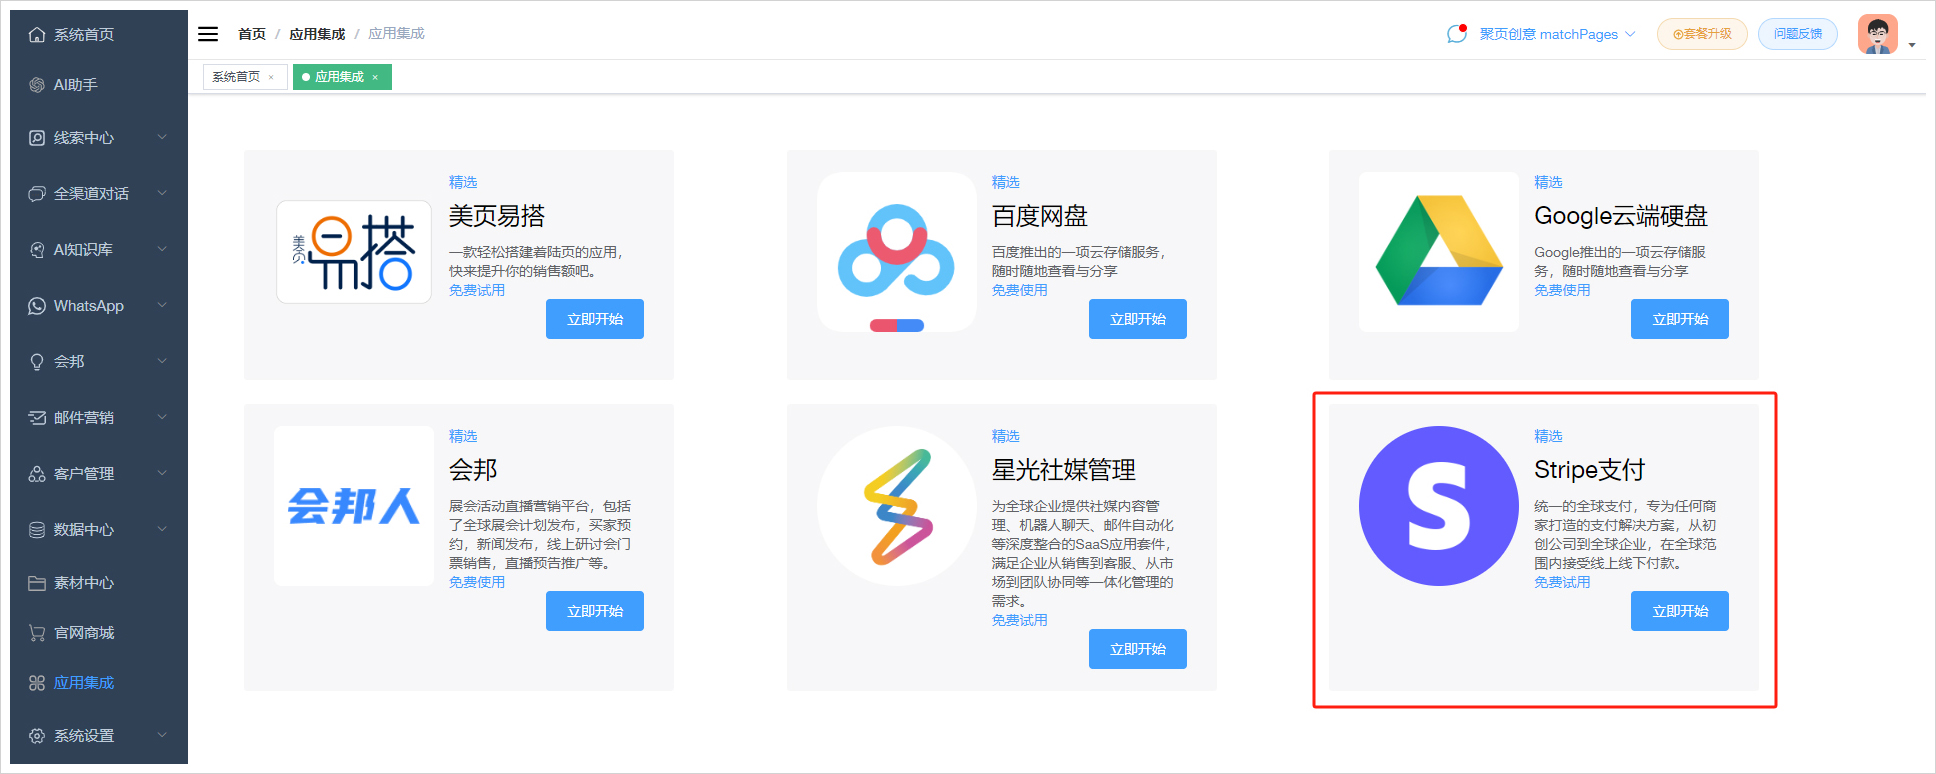Expand the AI知识库 menu chevron

pos(162,249)
